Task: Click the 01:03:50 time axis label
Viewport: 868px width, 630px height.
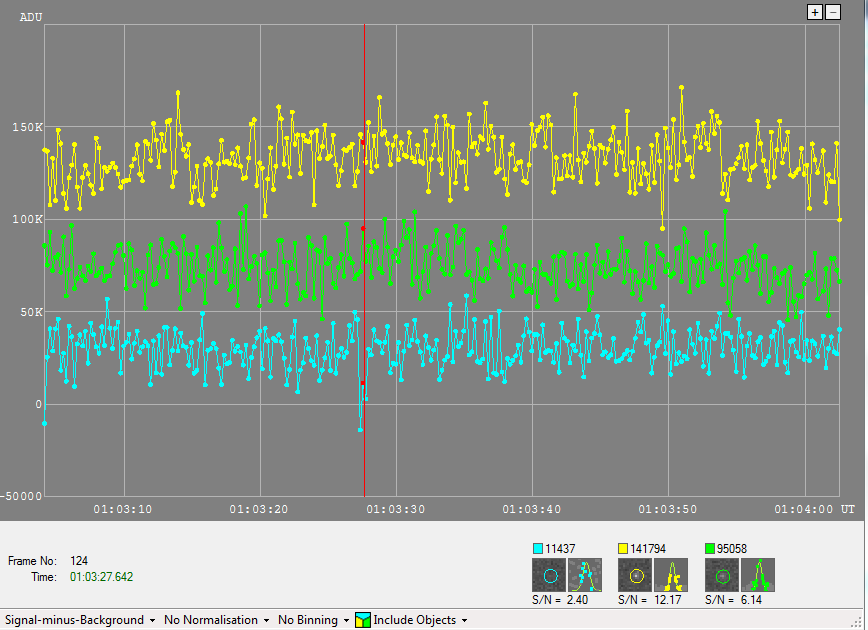Action: coord(668,509)
